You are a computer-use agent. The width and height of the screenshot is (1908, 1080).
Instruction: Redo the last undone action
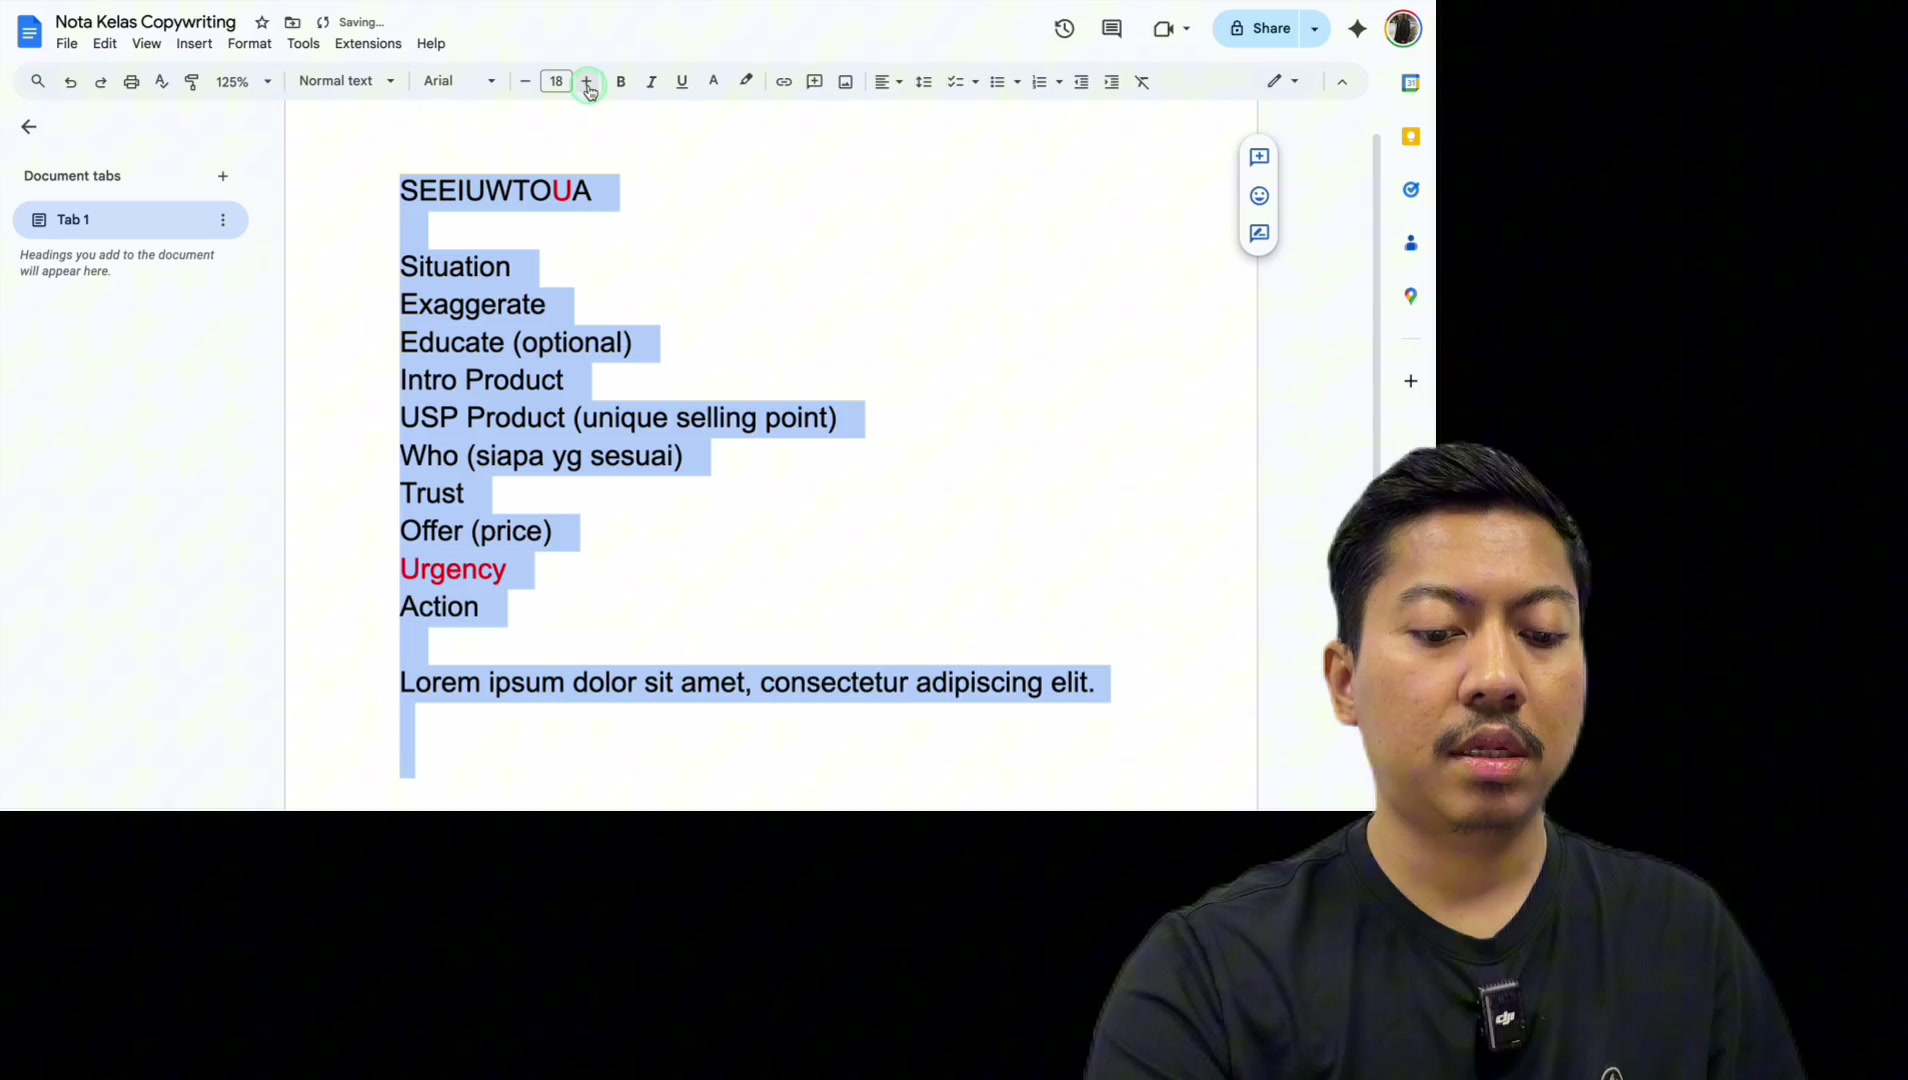tap(100, 82)
